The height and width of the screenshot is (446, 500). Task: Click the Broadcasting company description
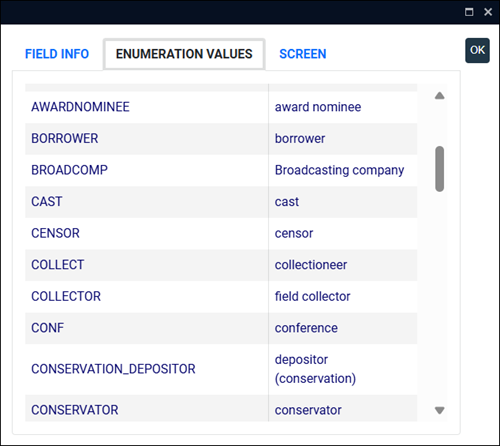coord(339,170)
